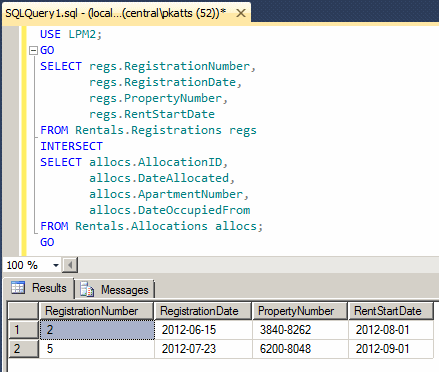Click regs.RegistrationDate in the query

coord(163,82)
